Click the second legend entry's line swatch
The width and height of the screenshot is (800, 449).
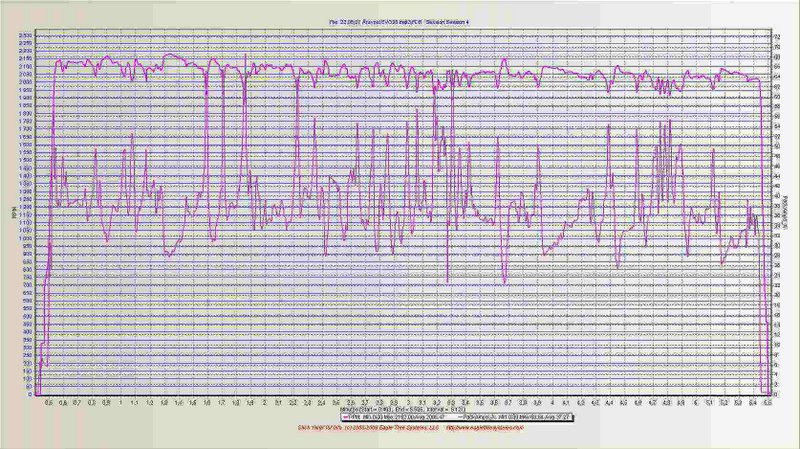[456, 418]
